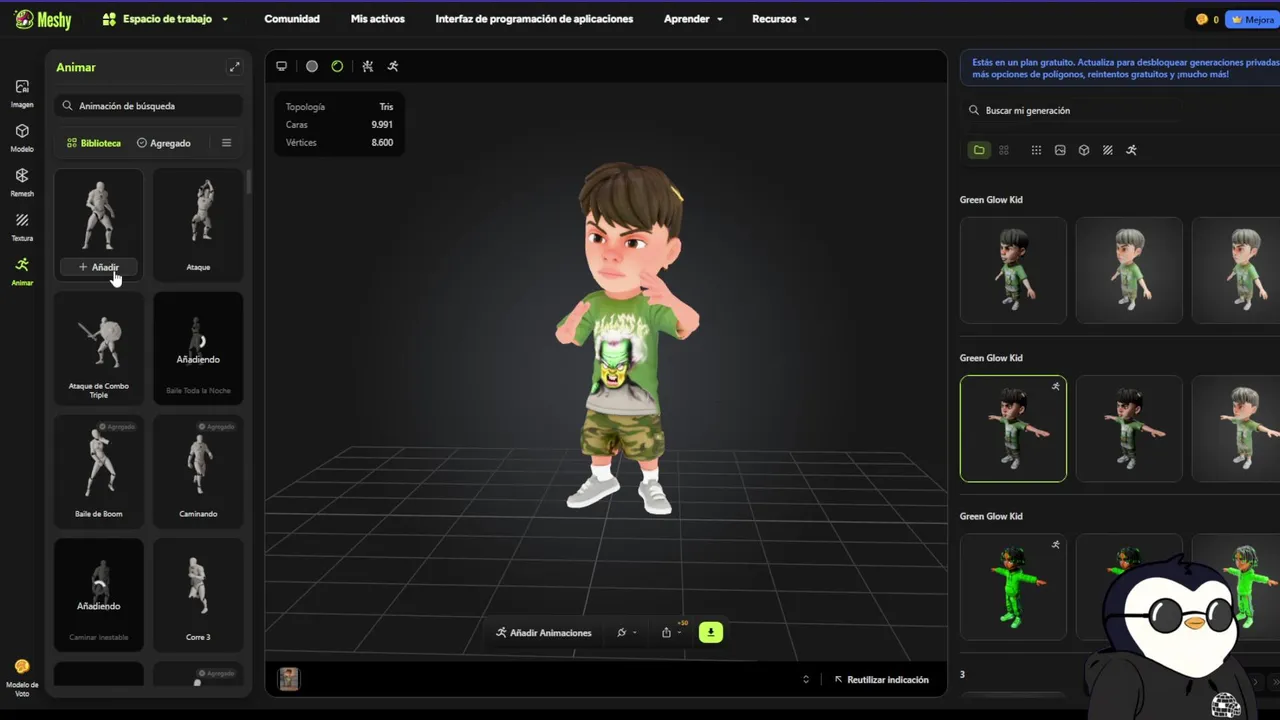Viewport: 1280px width, 720px height.
Task: Expand the Animar panel with arrows icon
Action: click(x=234, y=67)
